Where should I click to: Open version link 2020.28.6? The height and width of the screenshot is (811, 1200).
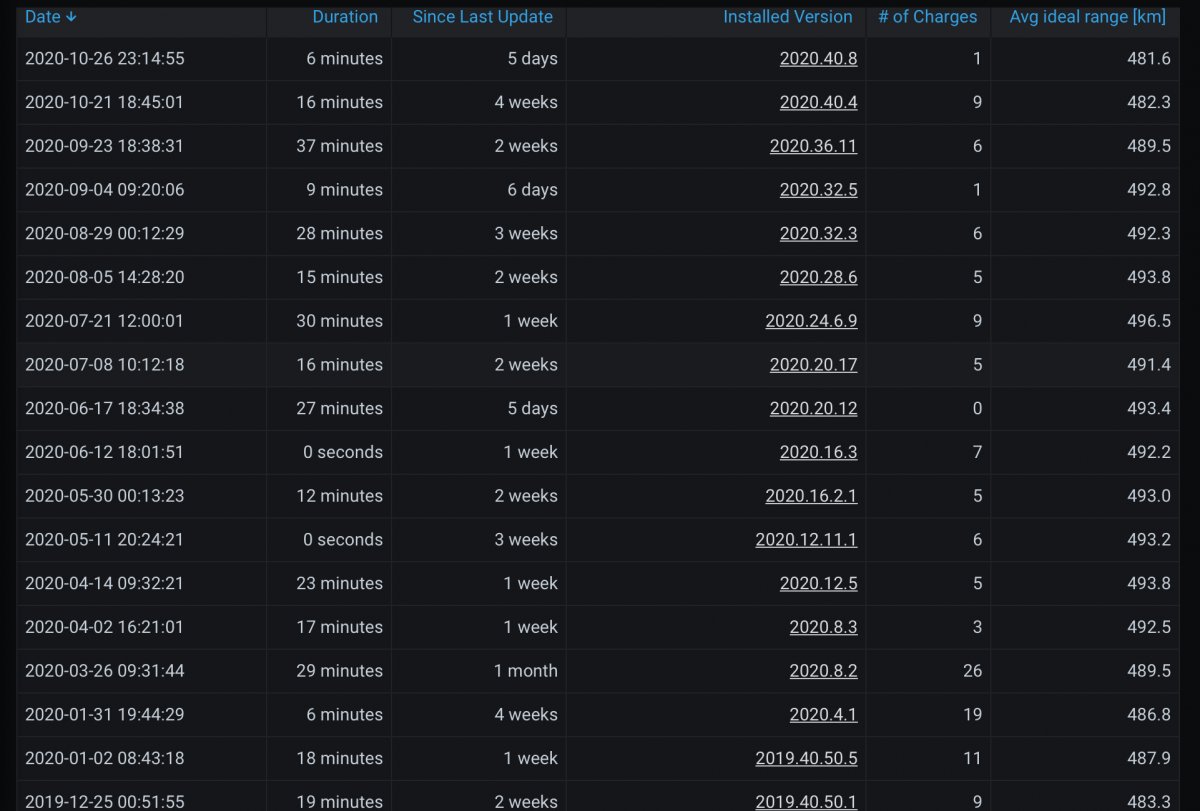(818, 277)
